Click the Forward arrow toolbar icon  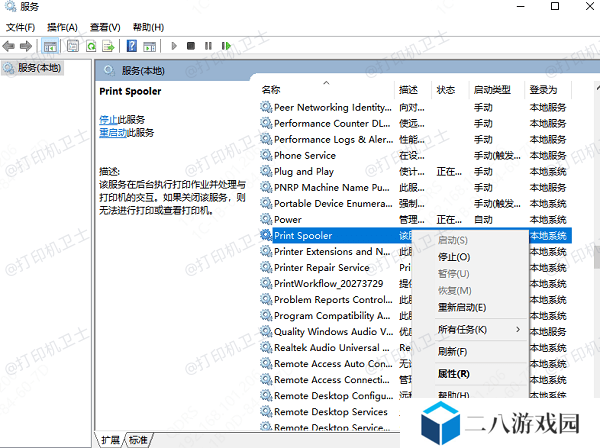click(x=26, y=46)
